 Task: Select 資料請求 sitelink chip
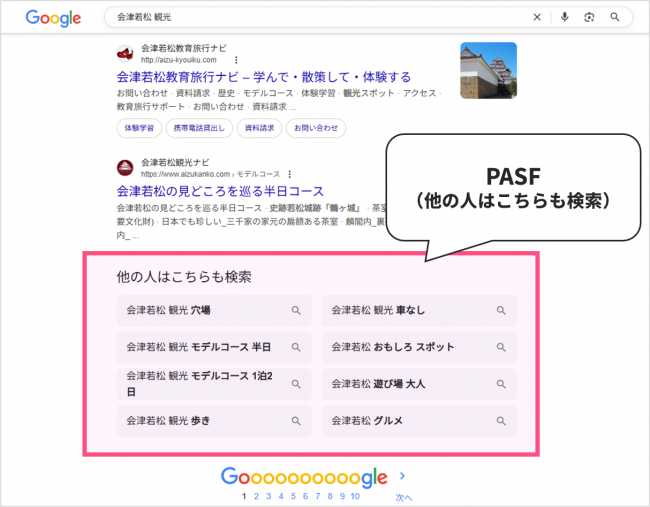coord(260,128)
